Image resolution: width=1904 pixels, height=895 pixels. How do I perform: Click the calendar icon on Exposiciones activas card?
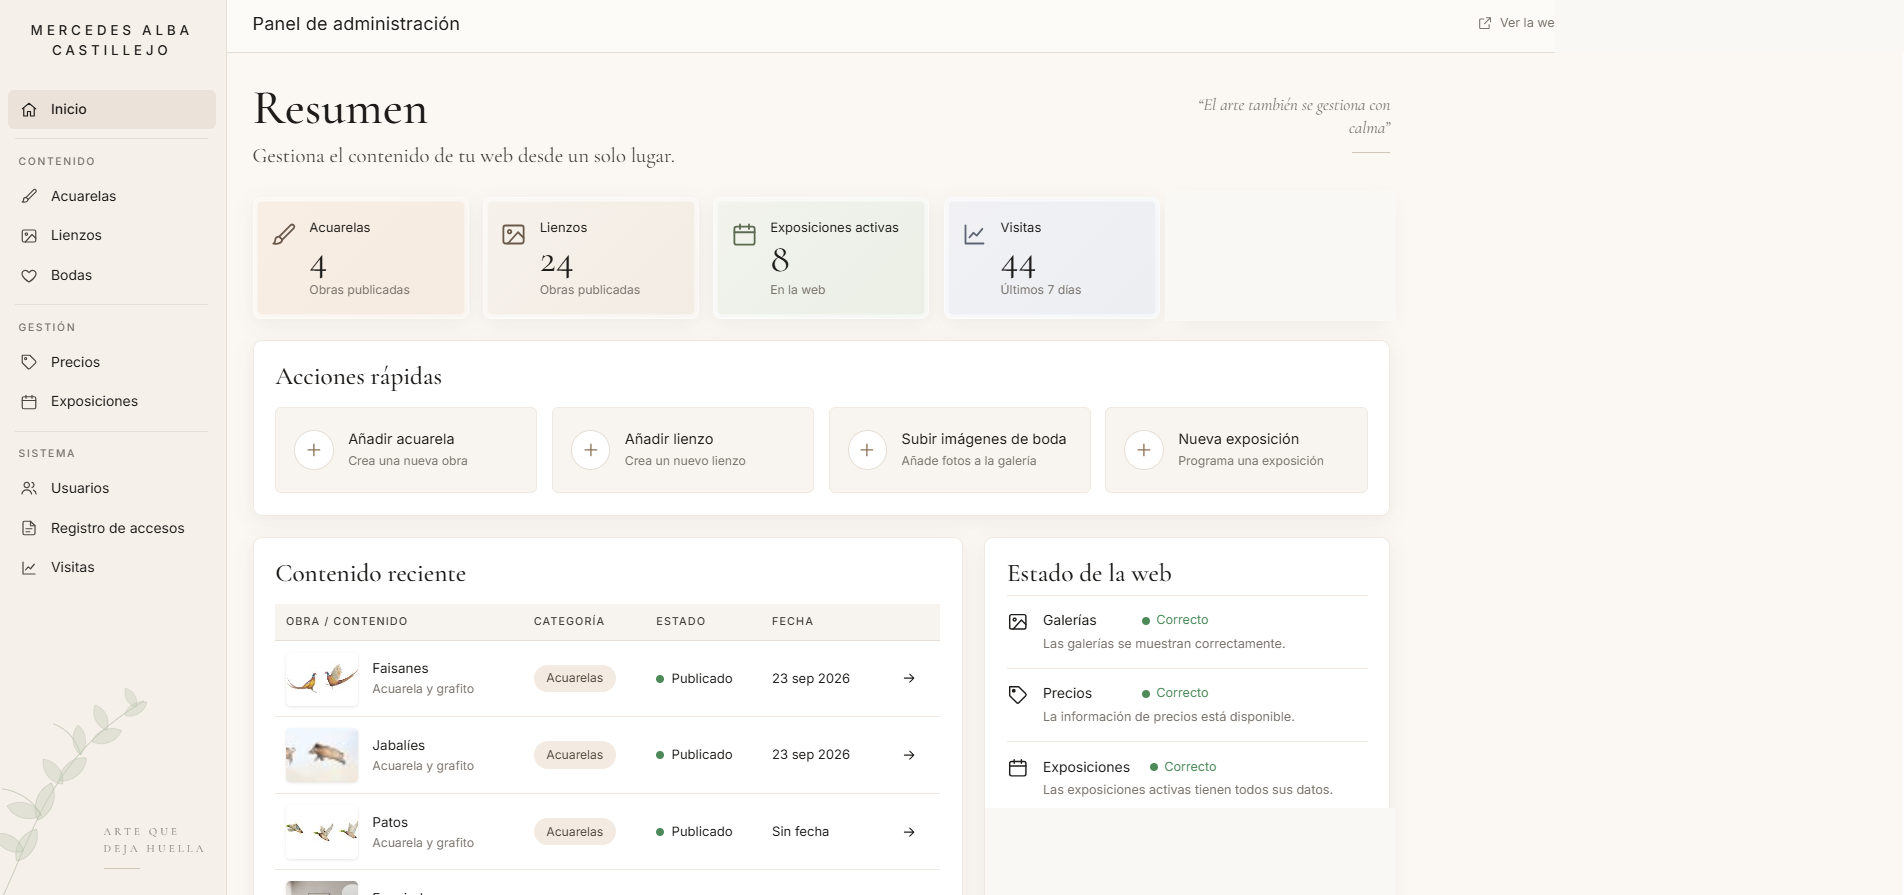coord(744,235)
